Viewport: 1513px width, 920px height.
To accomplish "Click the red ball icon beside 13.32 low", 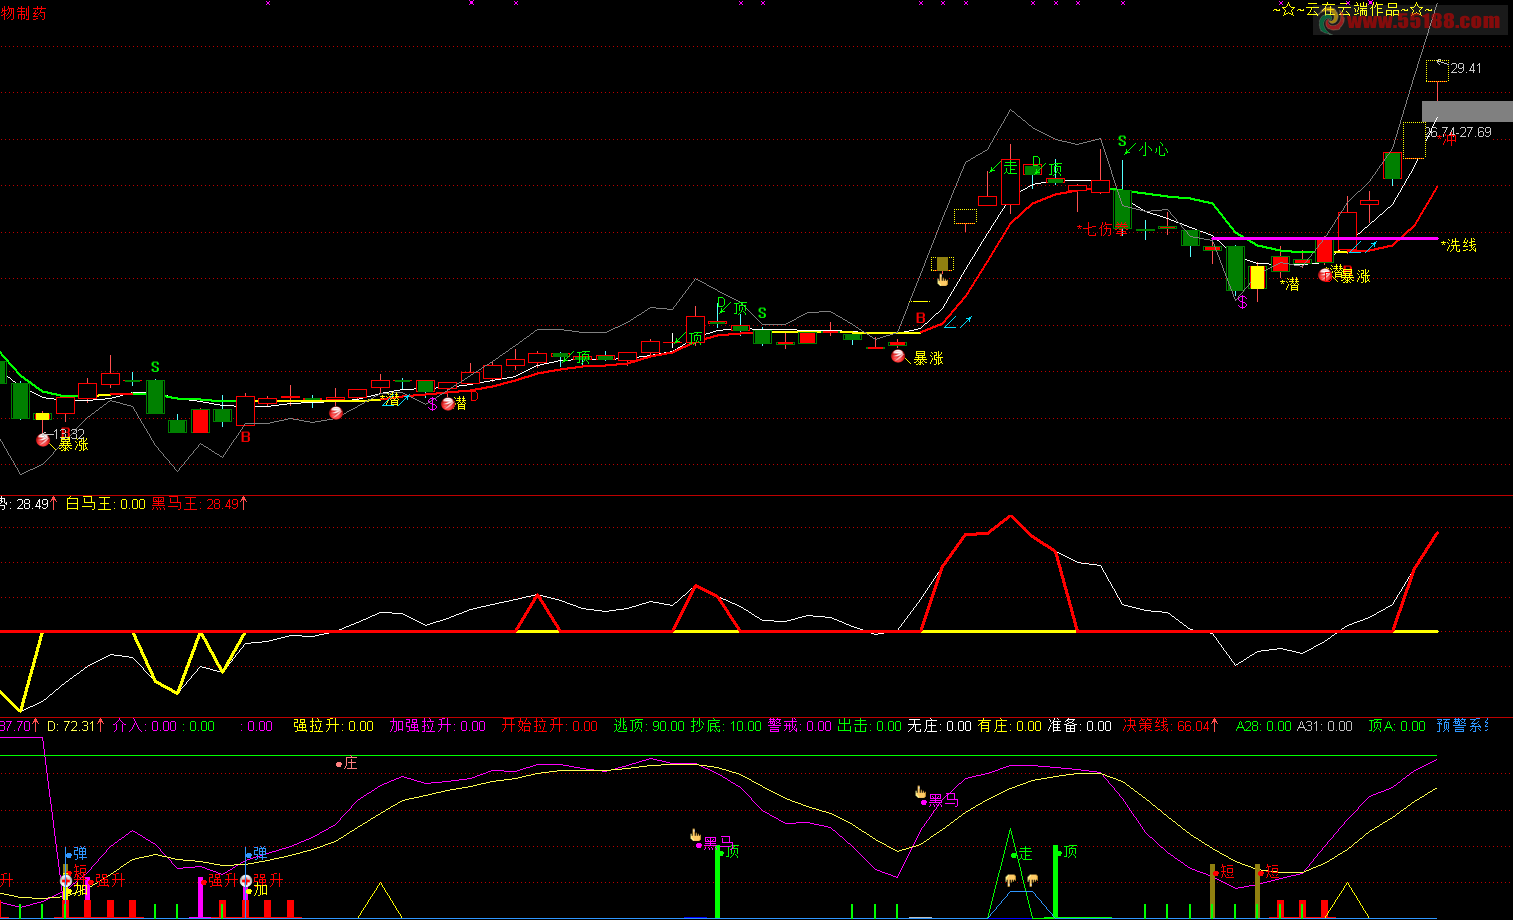I will pyautogui.click(x=44, y=440).
